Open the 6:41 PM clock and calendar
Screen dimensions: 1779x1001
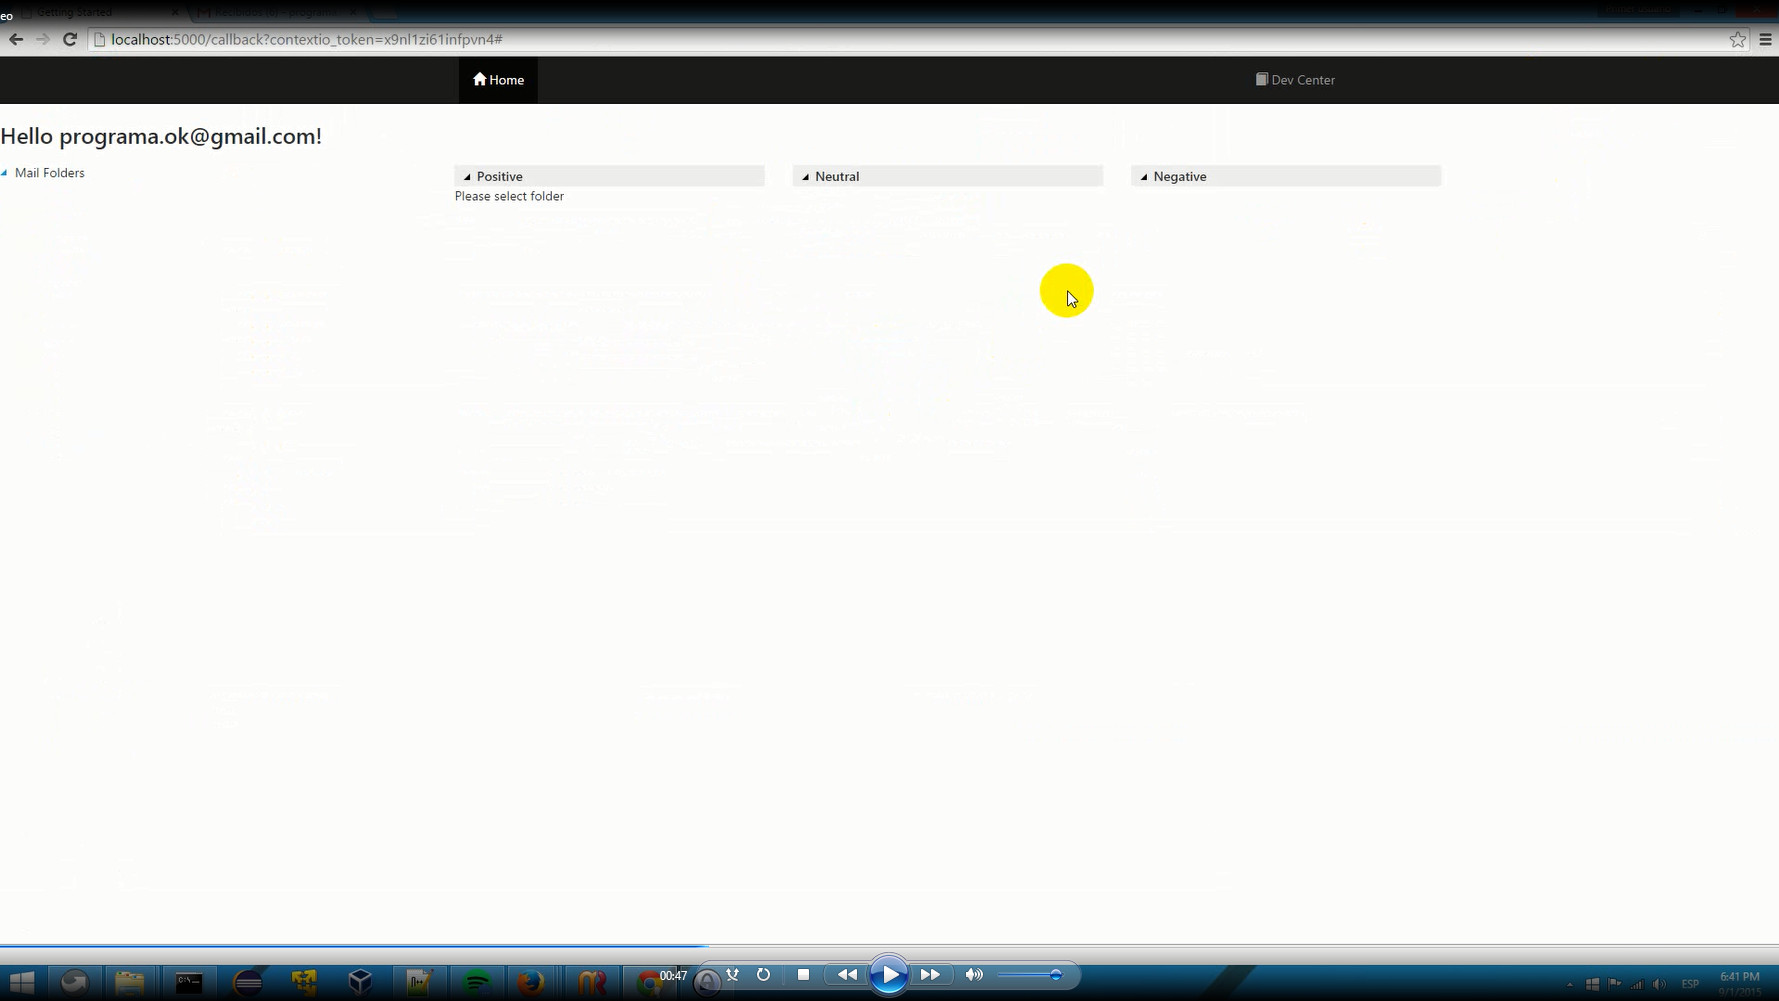(x=1740, y=984)
